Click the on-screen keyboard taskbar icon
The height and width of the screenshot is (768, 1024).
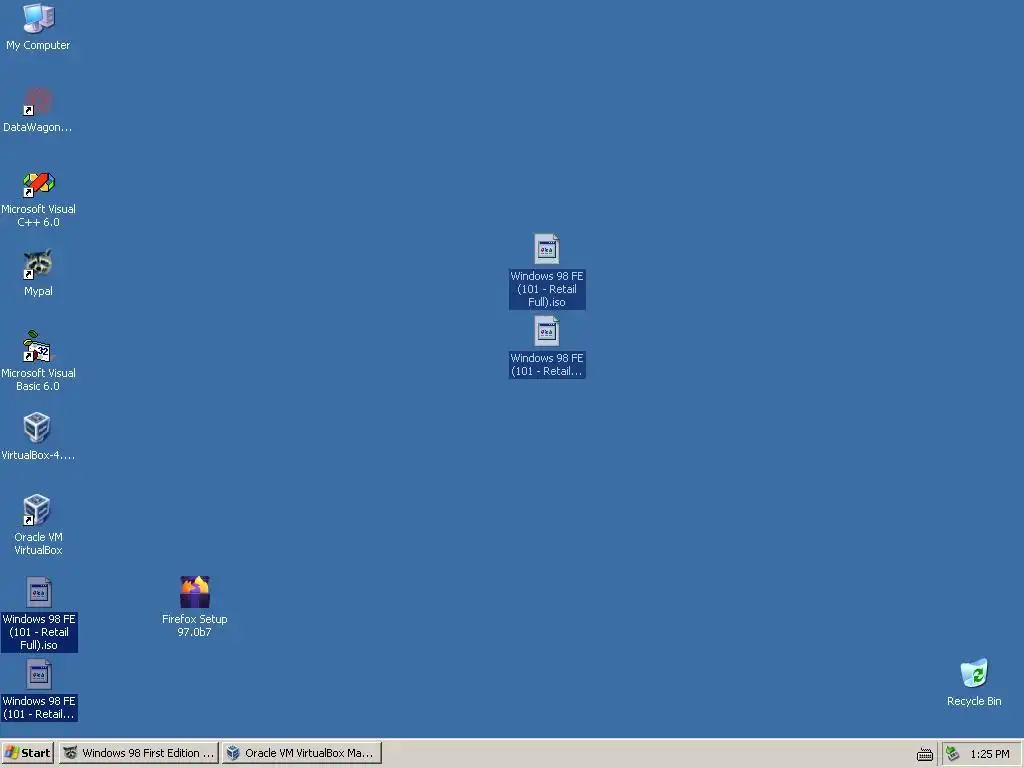[x=925, y=754]
